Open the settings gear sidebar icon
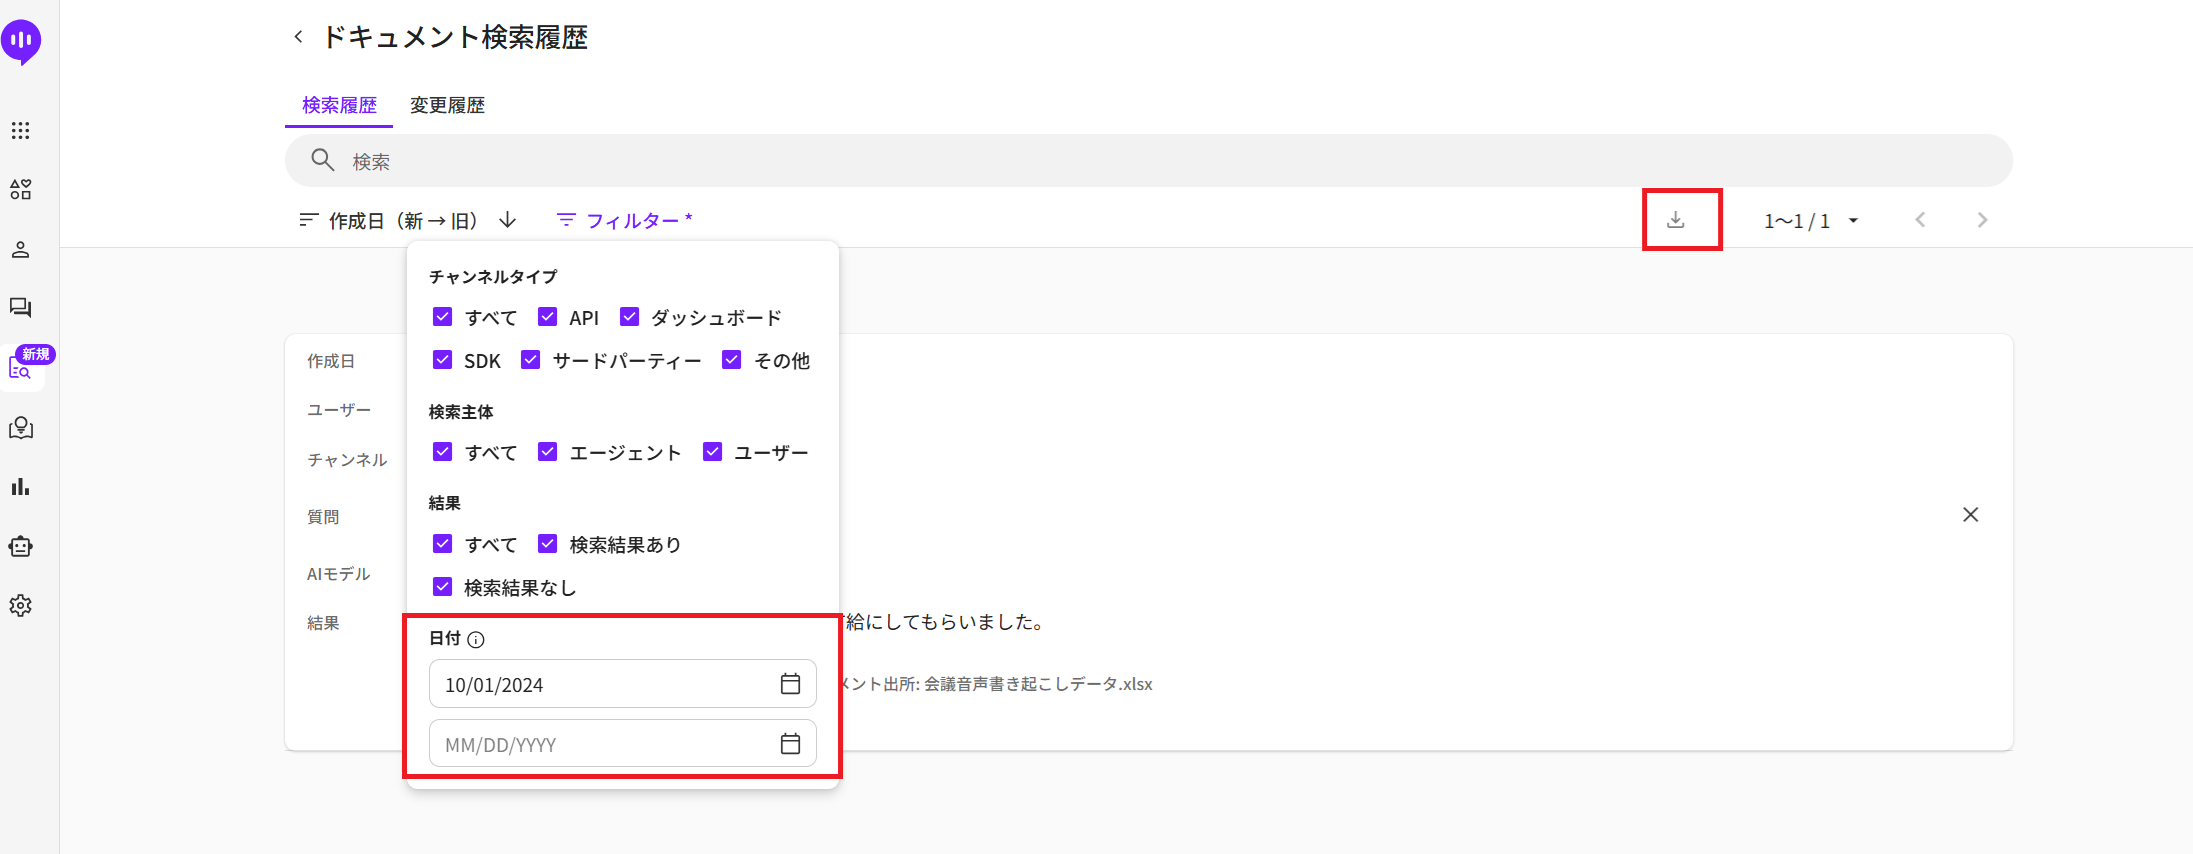Viewport: 2193px width, 854px height. point(21,606)
